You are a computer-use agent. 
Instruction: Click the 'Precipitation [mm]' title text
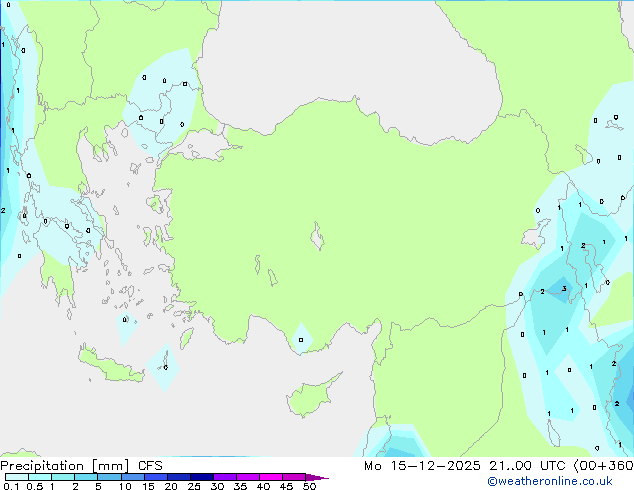[x=65, y=466]
